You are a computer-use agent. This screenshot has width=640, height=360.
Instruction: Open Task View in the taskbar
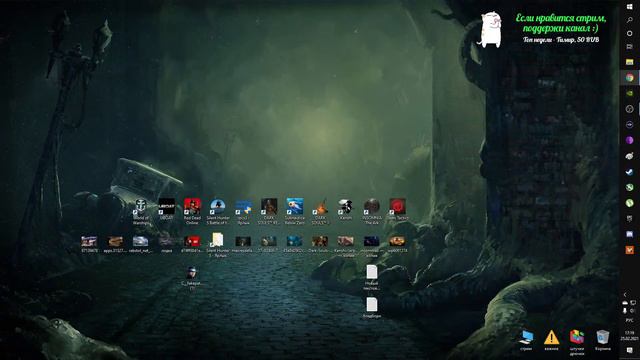tap(630, 47)
